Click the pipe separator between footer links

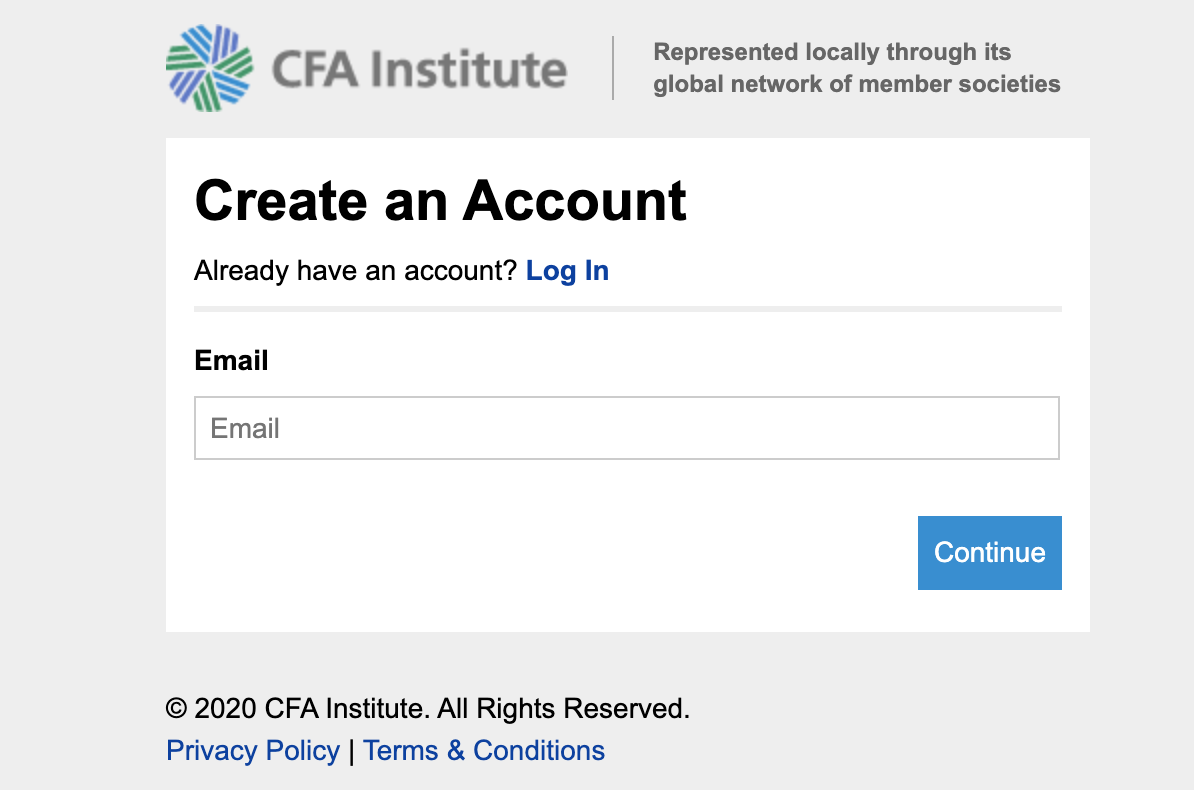point(351,751)
